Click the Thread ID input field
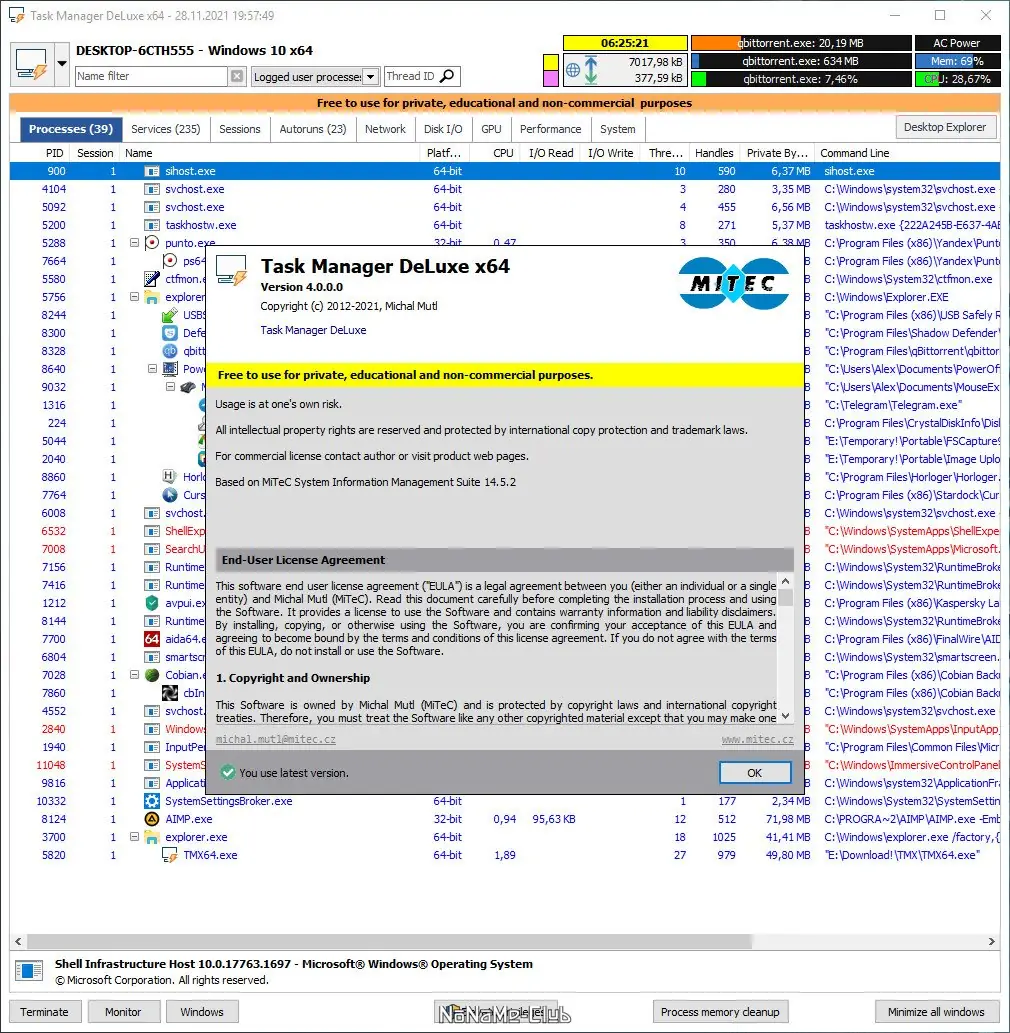The image size is (1010, 1033). pyautogui.click(x=411, y=76)
